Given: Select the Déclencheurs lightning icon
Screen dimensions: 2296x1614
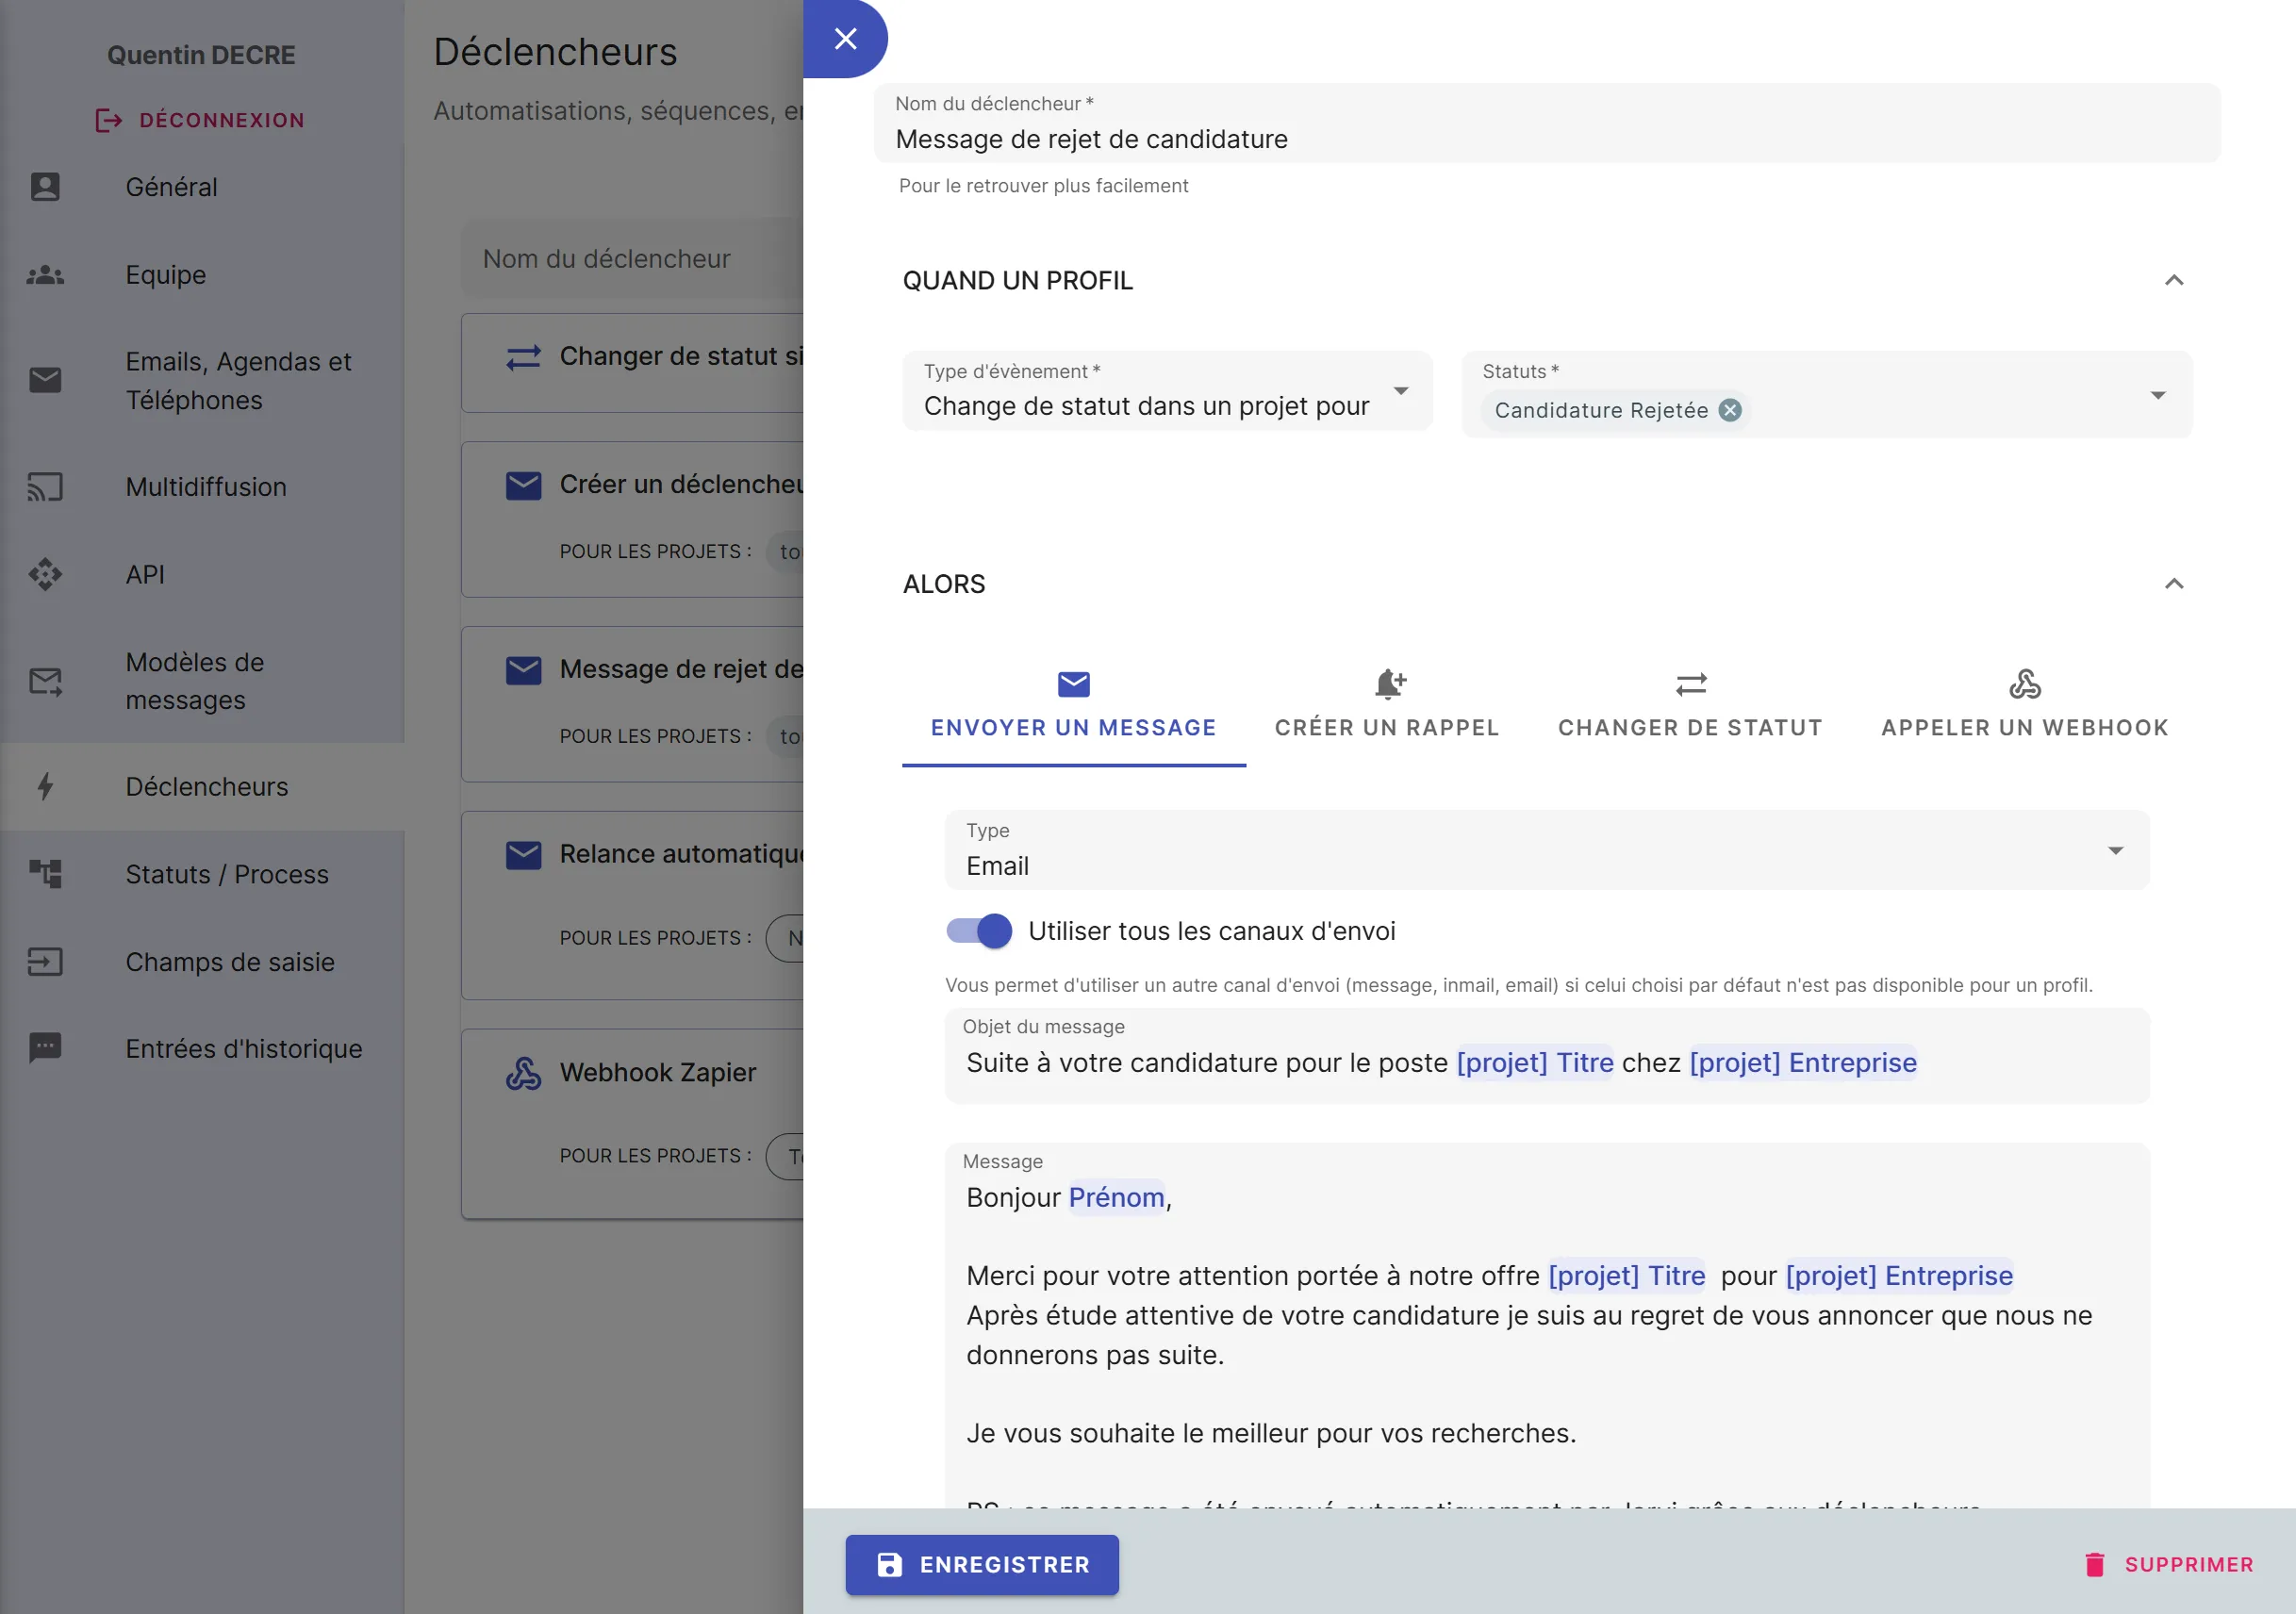Looking at the screenshot, I should [x=45, y=787].
